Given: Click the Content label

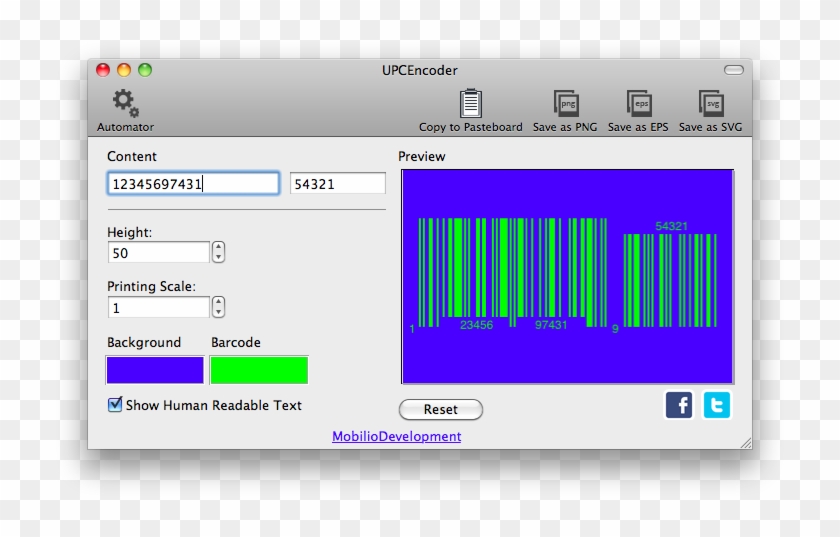Looking at the screenshot, I should click(132, 156).
